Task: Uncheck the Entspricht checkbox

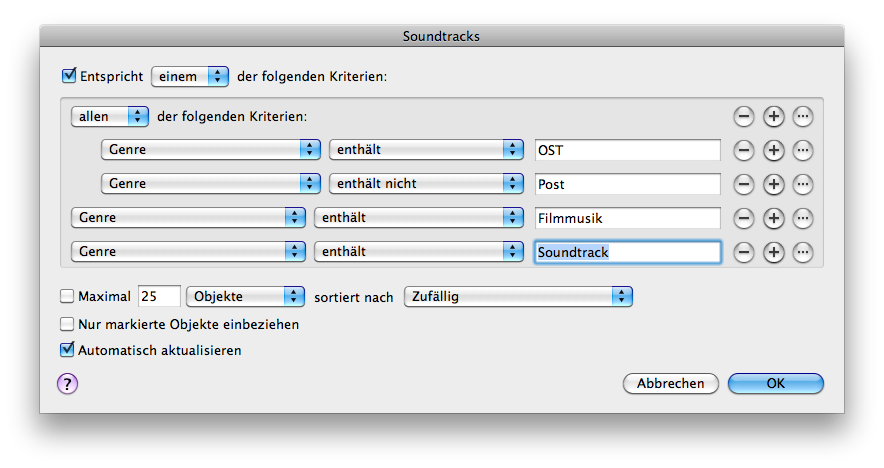Action: pos(69,75)
